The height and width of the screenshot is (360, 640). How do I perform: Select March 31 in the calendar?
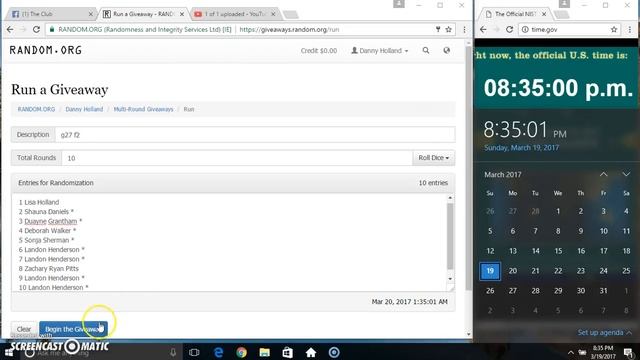tap(603, 291)
